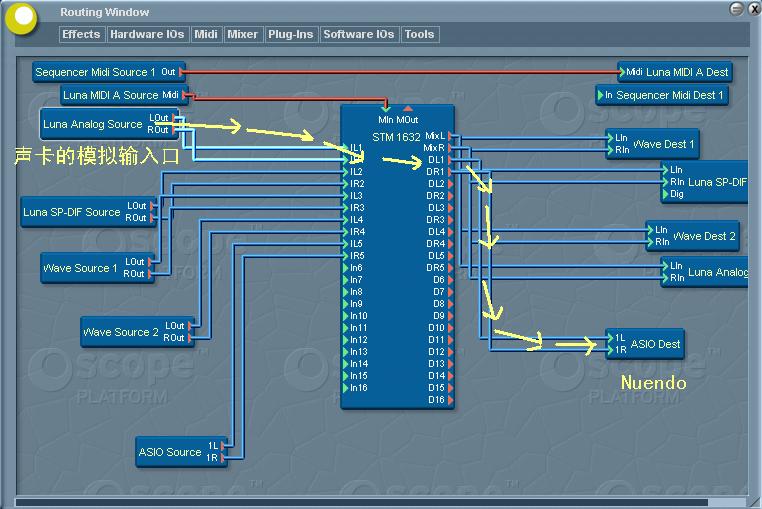Image resolution: width=762 pixels, height=509 pixels.
Task: Click IL2 input port on STM 1632
Action: click(x=346, y=172)
